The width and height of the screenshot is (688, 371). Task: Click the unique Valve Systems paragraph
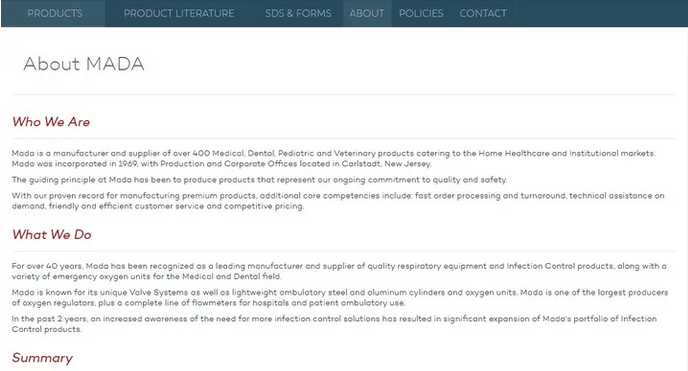click(x=340, y=297)
